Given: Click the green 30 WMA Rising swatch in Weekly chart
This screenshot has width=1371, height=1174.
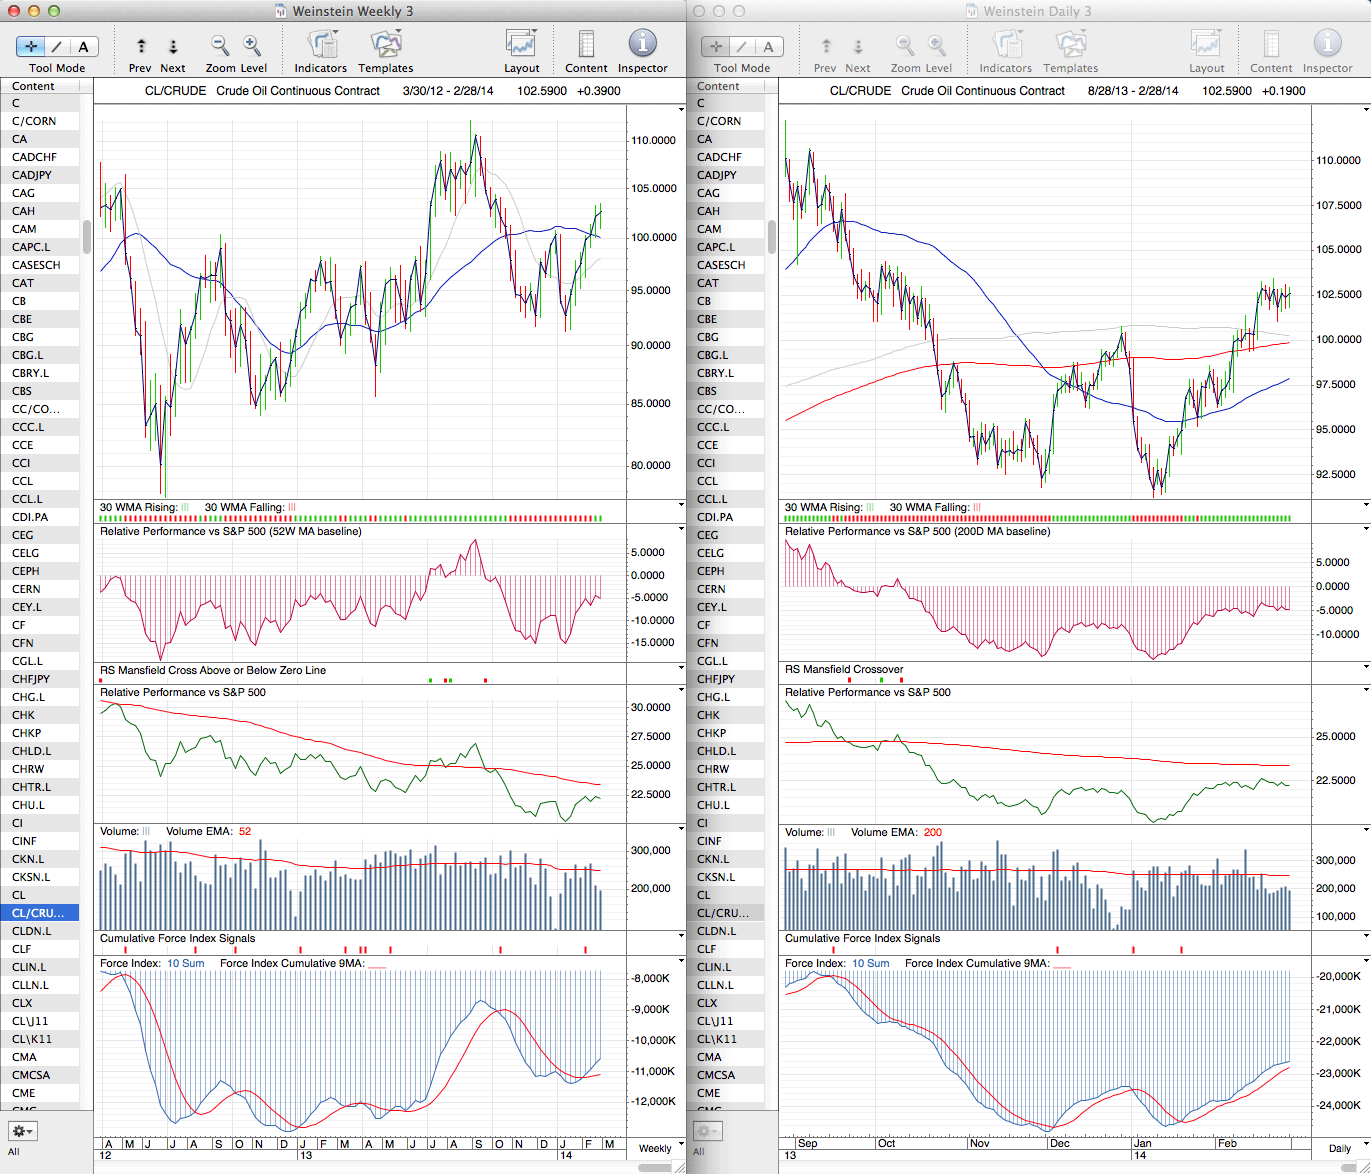Looking at the screenshot, I should [185, 508].
